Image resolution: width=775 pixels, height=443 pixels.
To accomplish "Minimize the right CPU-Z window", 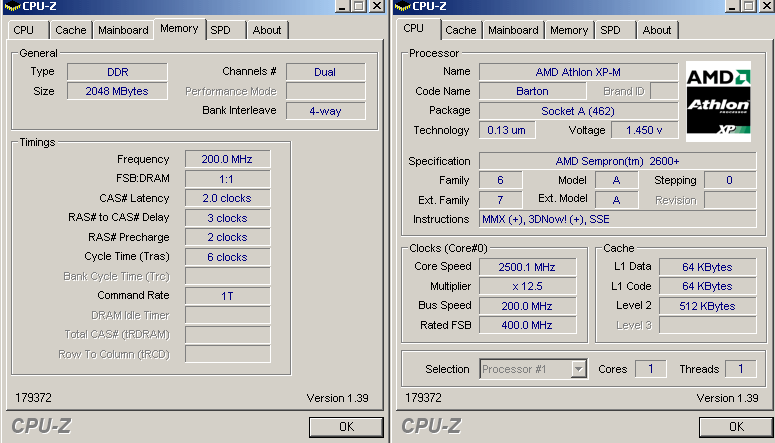I will pyautogui.click(x=732, y=5).
